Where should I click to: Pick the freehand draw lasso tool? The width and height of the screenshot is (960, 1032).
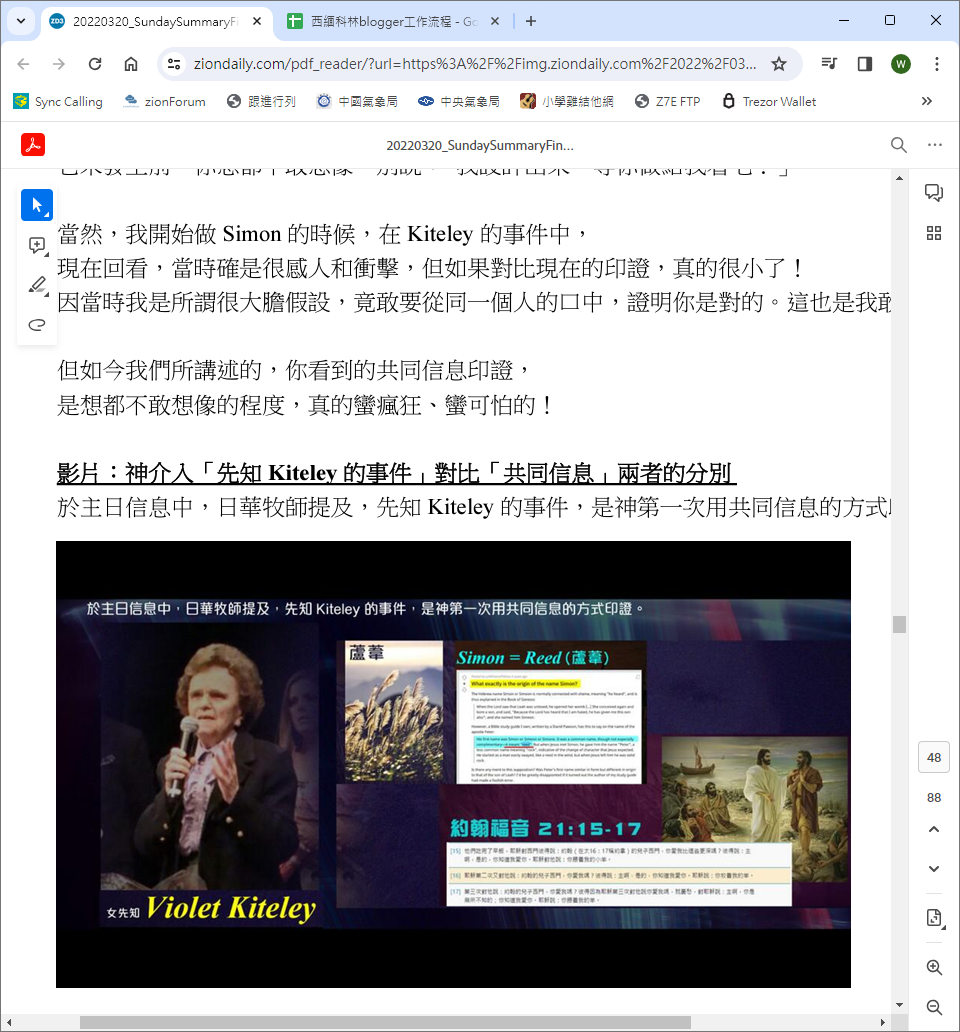(37, 324)
